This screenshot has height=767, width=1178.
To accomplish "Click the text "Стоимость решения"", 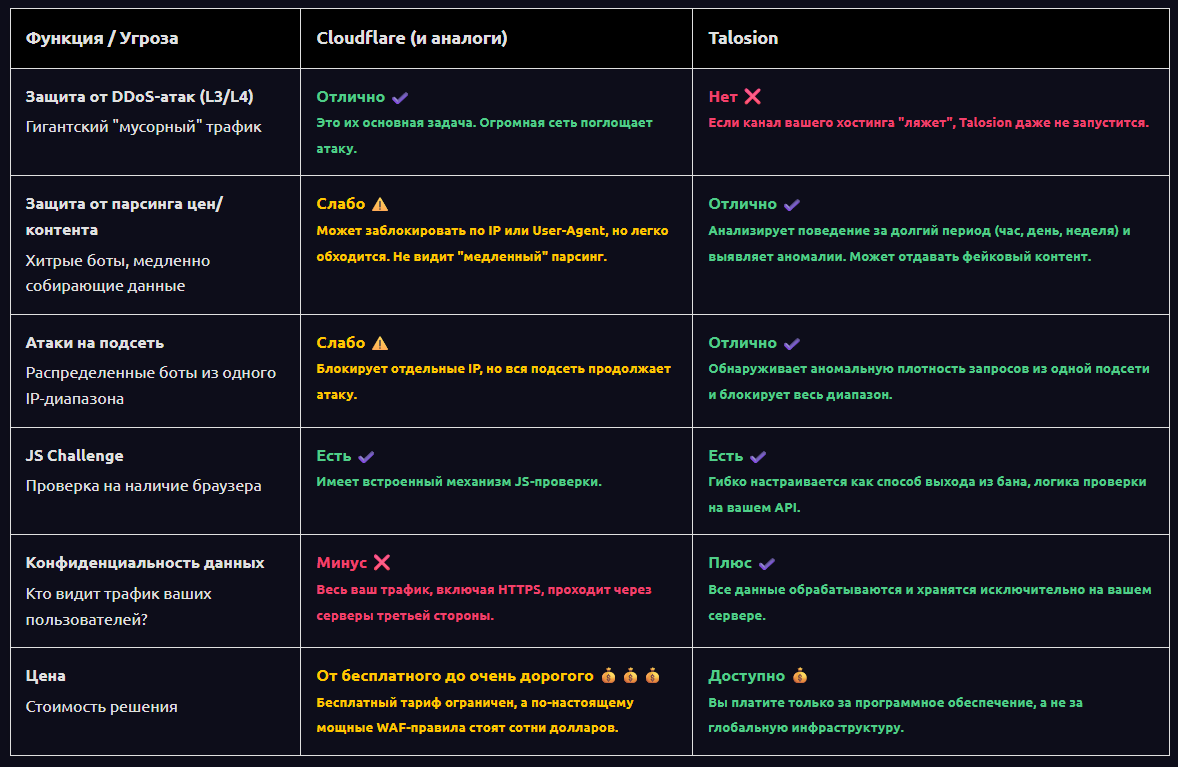I will coord(101,707).
